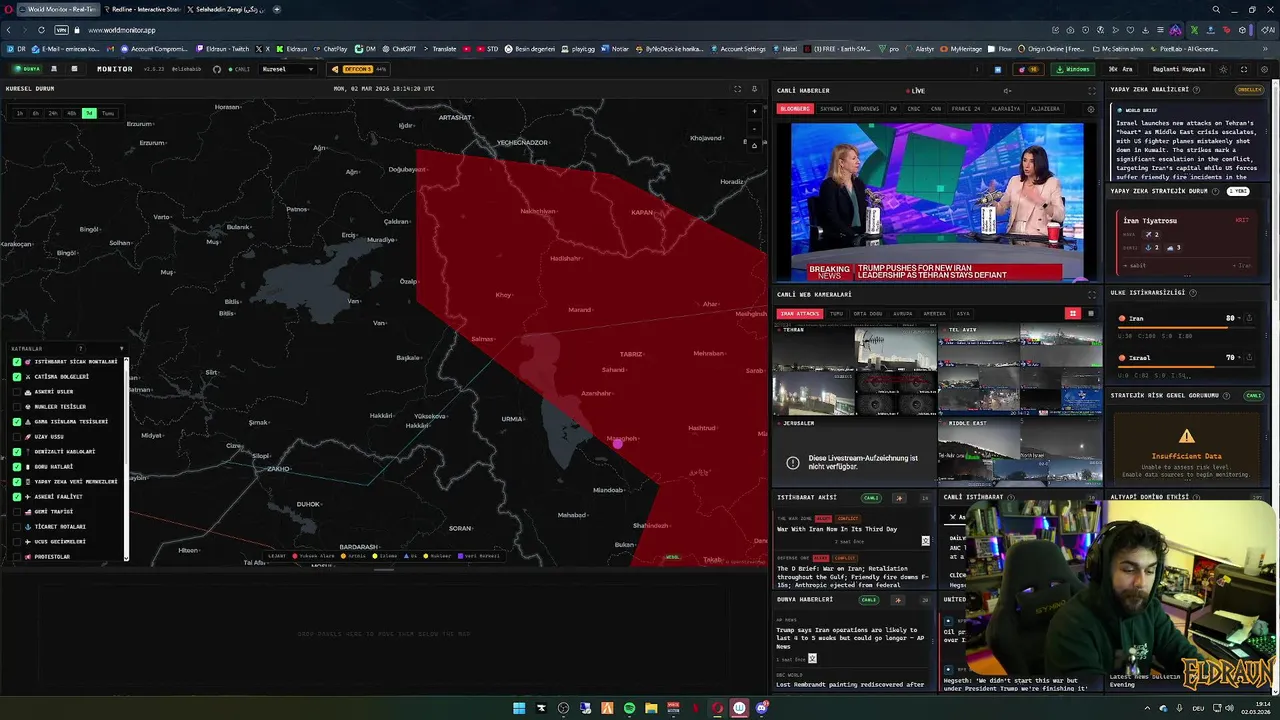Enable the Askeri Üsler layer
The height and width of the screenshot is (720, 1280).
pyautogui.click(x=17, y=392)
